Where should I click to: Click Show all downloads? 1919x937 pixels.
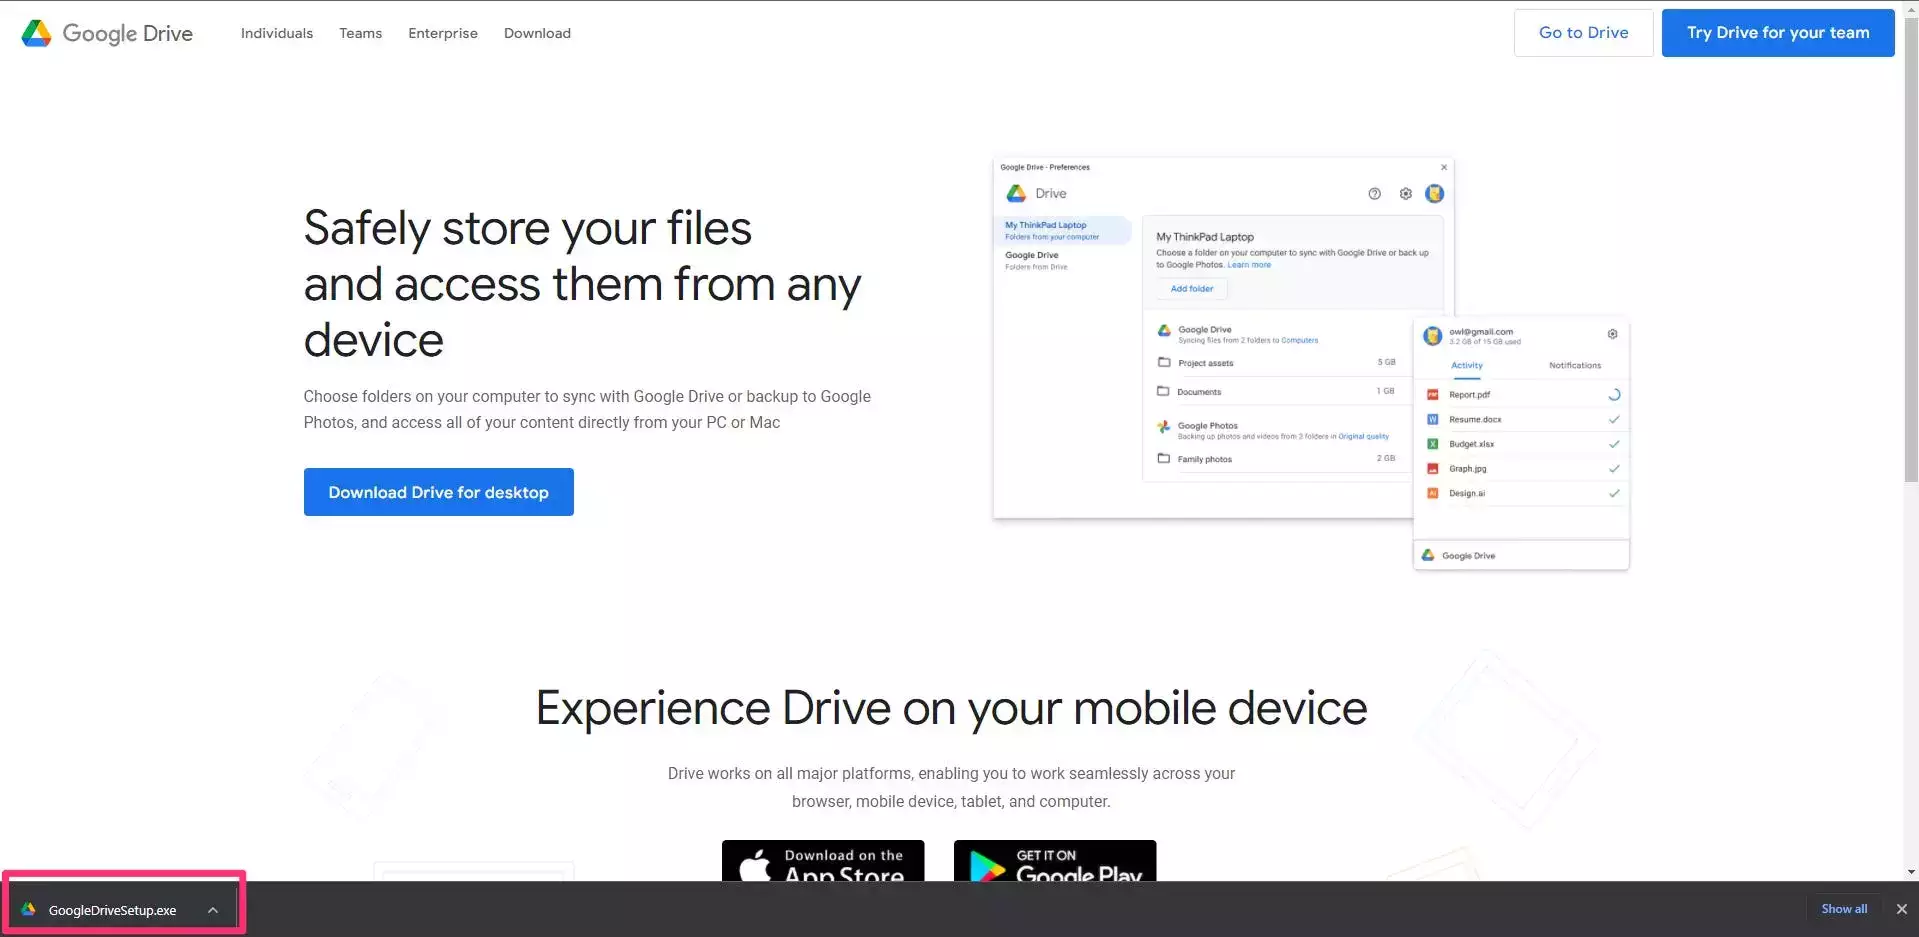click(x=1843, y=909)
